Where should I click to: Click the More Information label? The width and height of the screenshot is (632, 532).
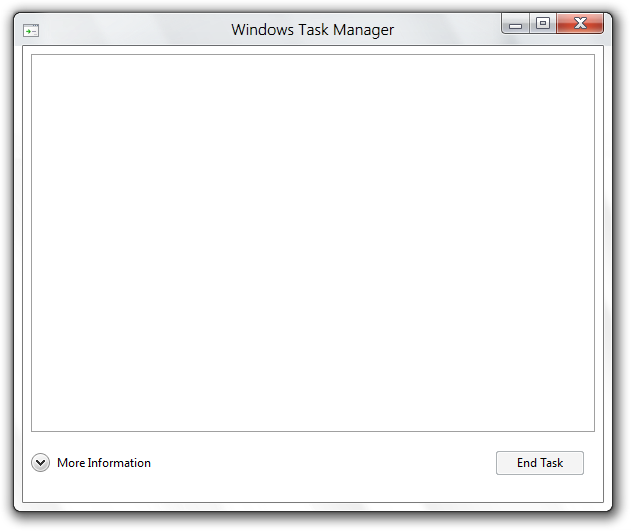[104, 463]
